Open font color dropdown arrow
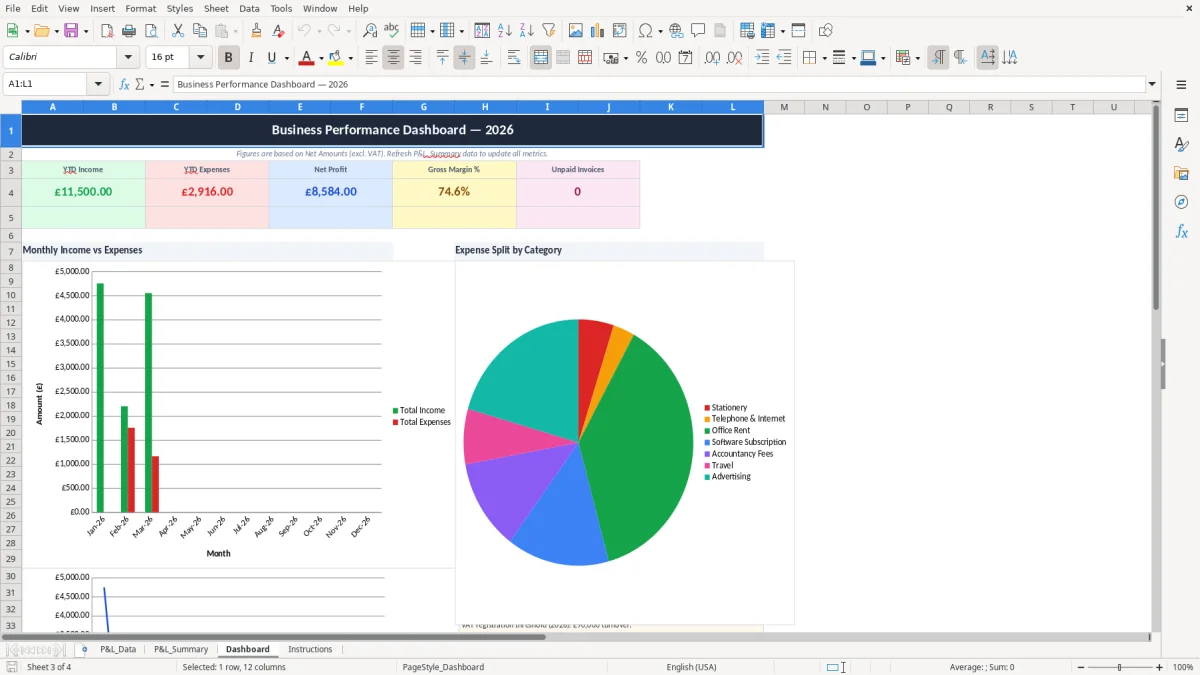The width and height of the screenshot is (1200, 675). pos(320,58)
